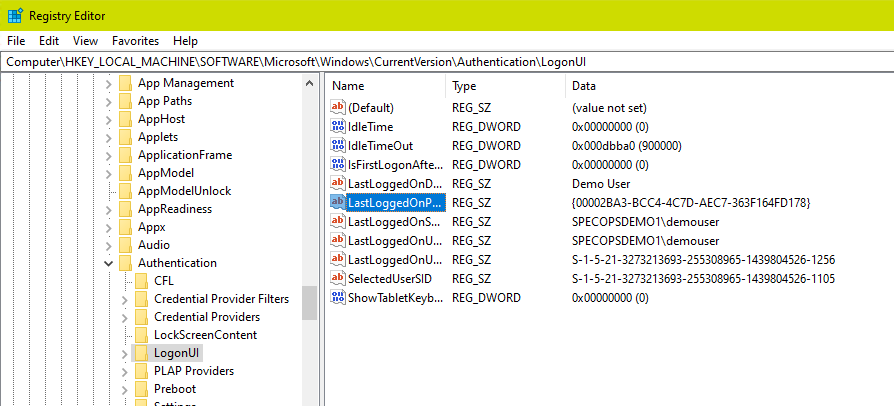Viewport: 894px width, 406px height.
Task: Click the 0x000dbba0 (900000) data cell
Action: [627, 146]
